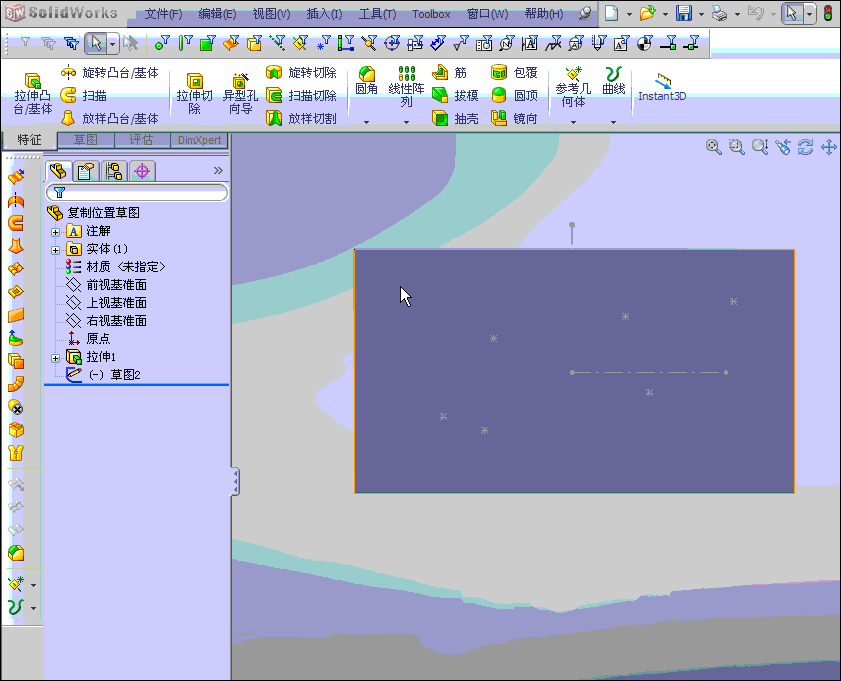Select 右视基准面 in the feature tree
This screenshot has height=681, width=841.
[x=106, y=321]
